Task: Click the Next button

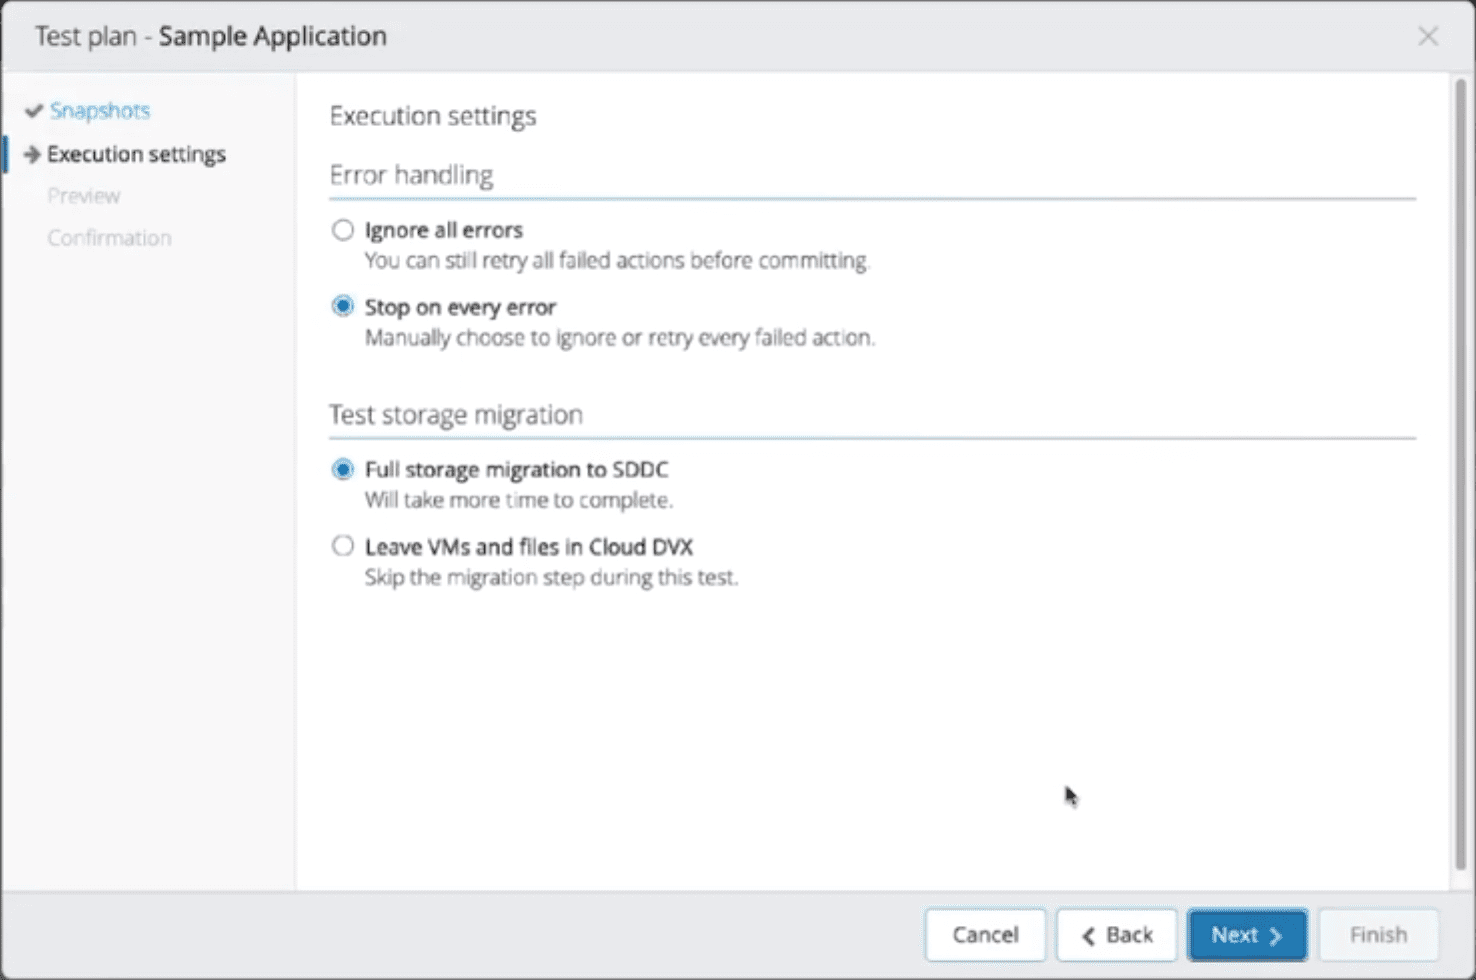Action: pyautogui.click(x=1246, y=934)
